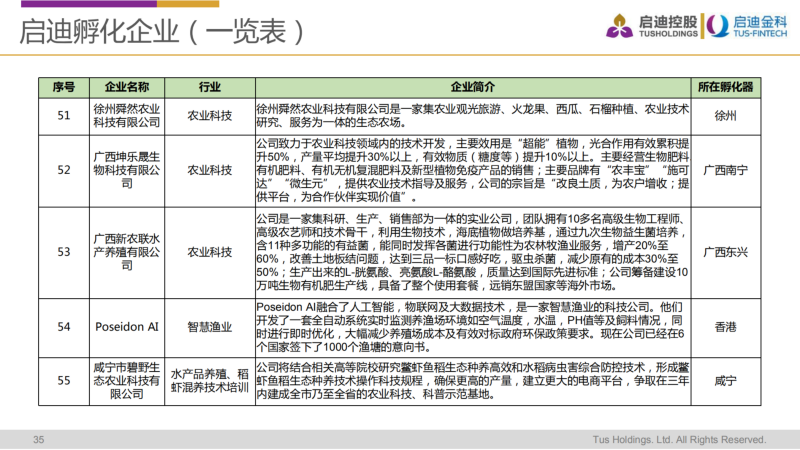This screenshot has height=450, width=800.
Task: Click the Poseidon AI company description
Action: [473, 327]
